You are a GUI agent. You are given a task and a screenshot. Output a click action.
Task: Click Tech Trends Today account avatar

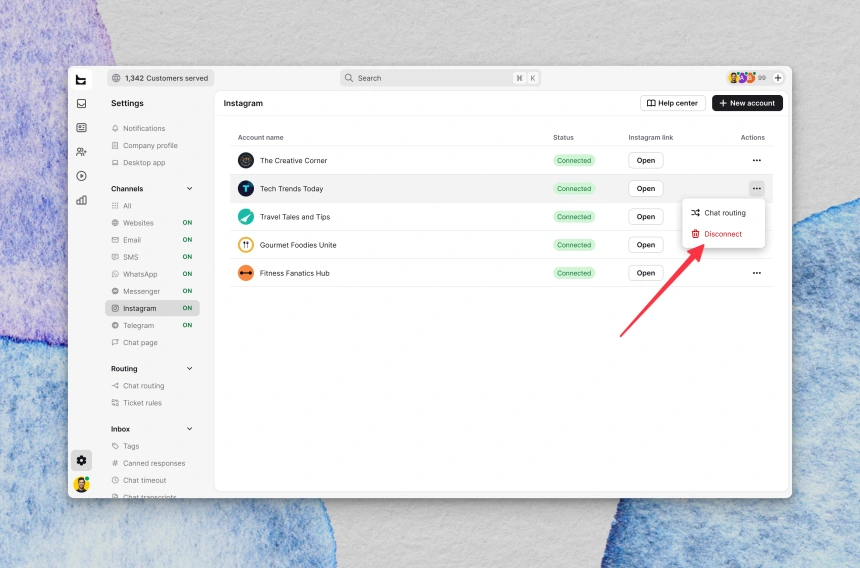coord(246,189)
